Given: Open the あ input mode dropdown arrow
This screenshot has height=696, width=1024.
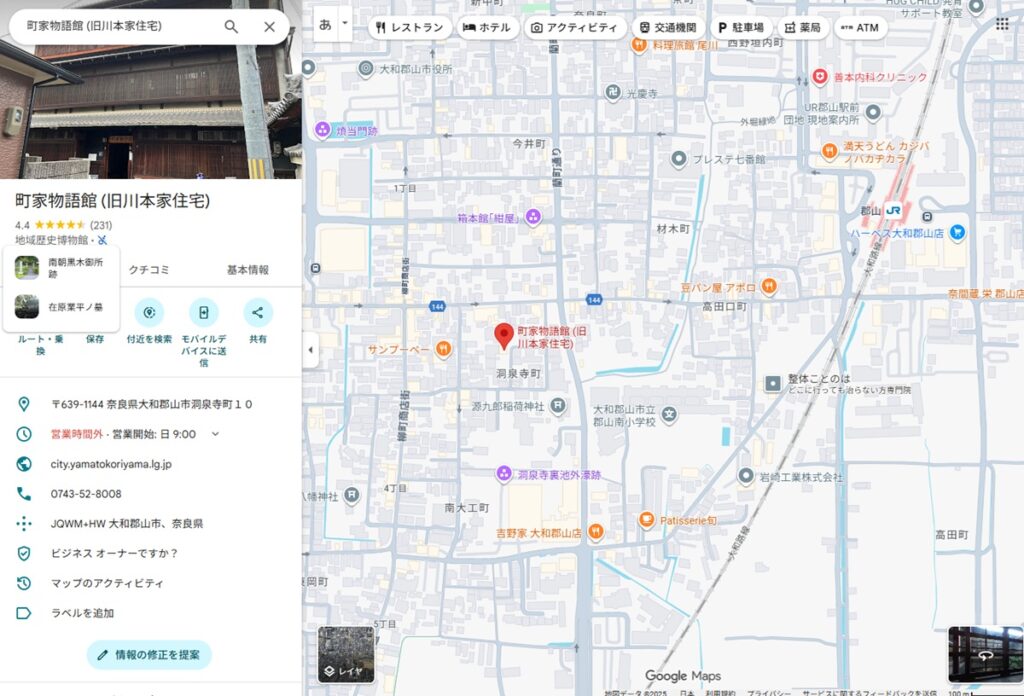Looking at the screenshot, I should point(345,22).
